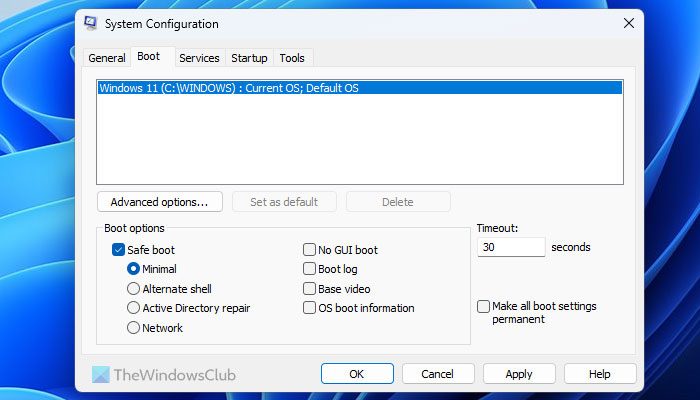700x400 pixels.
Task: Open Advanced options
Action: (160, 202)
